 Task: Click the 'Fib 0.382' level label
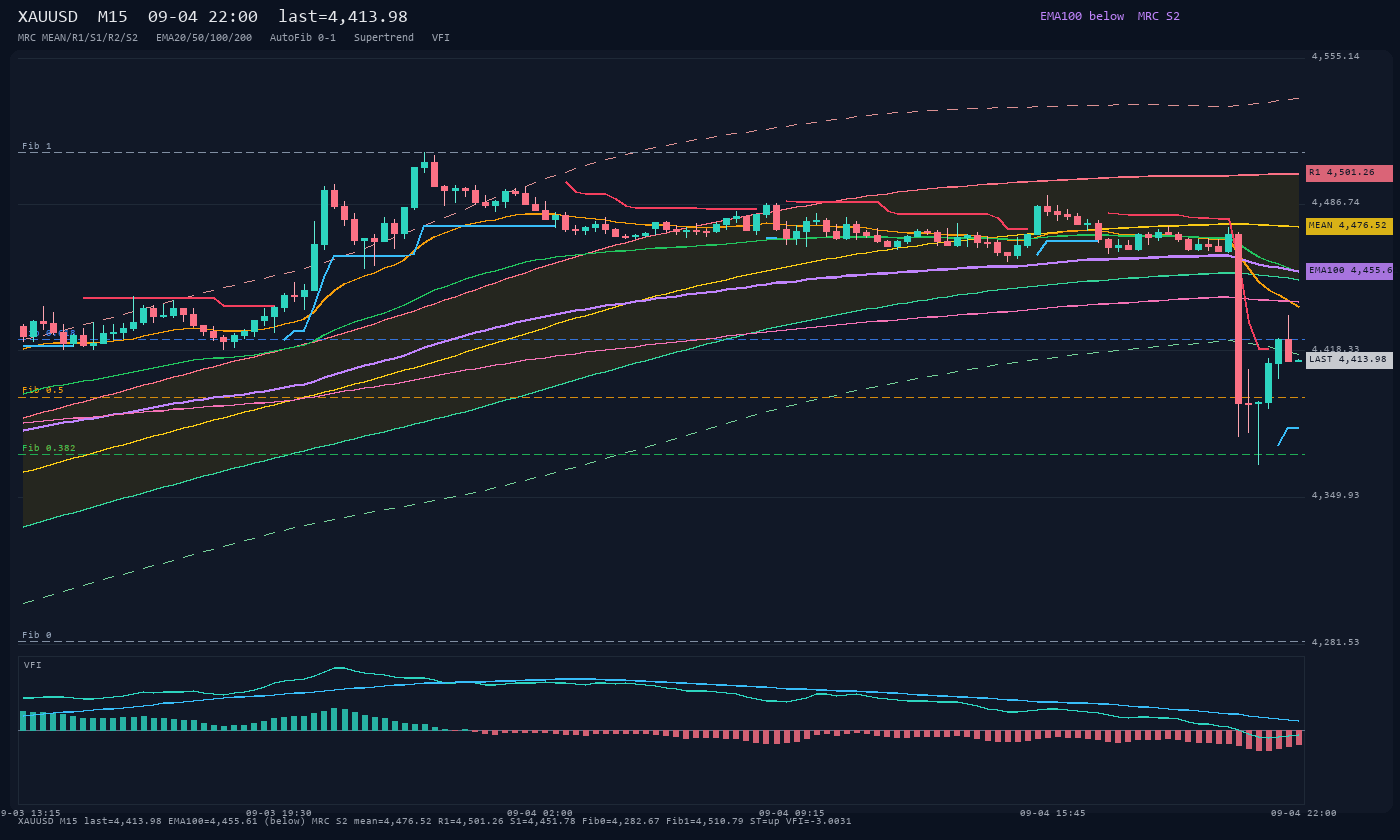(49, 449)
